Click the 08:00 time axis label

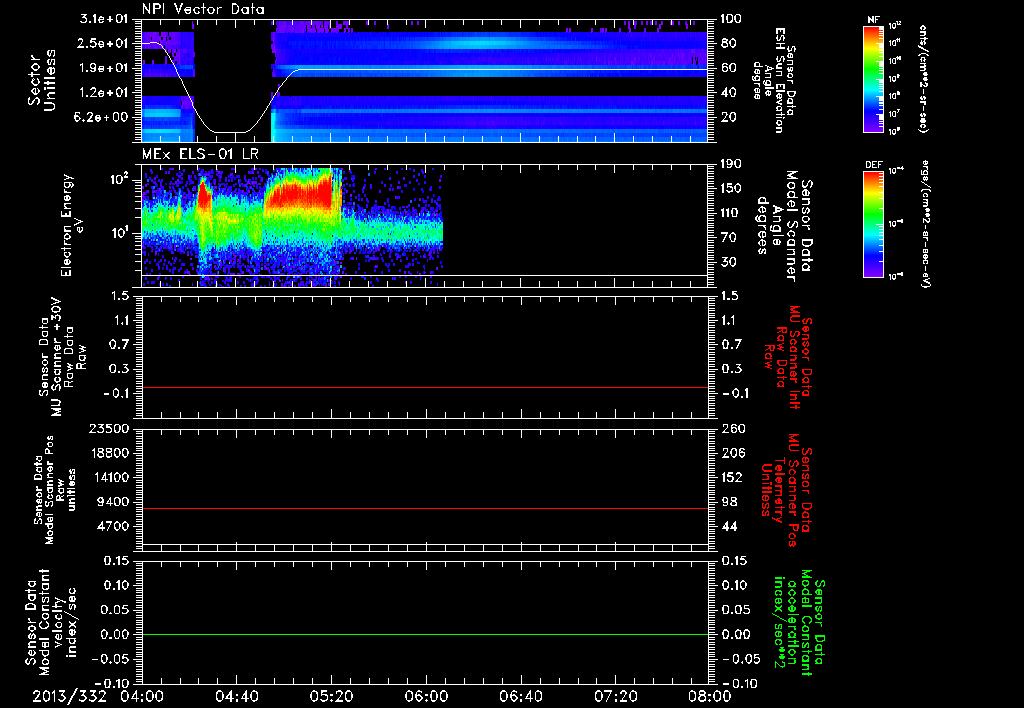[710, 696]
